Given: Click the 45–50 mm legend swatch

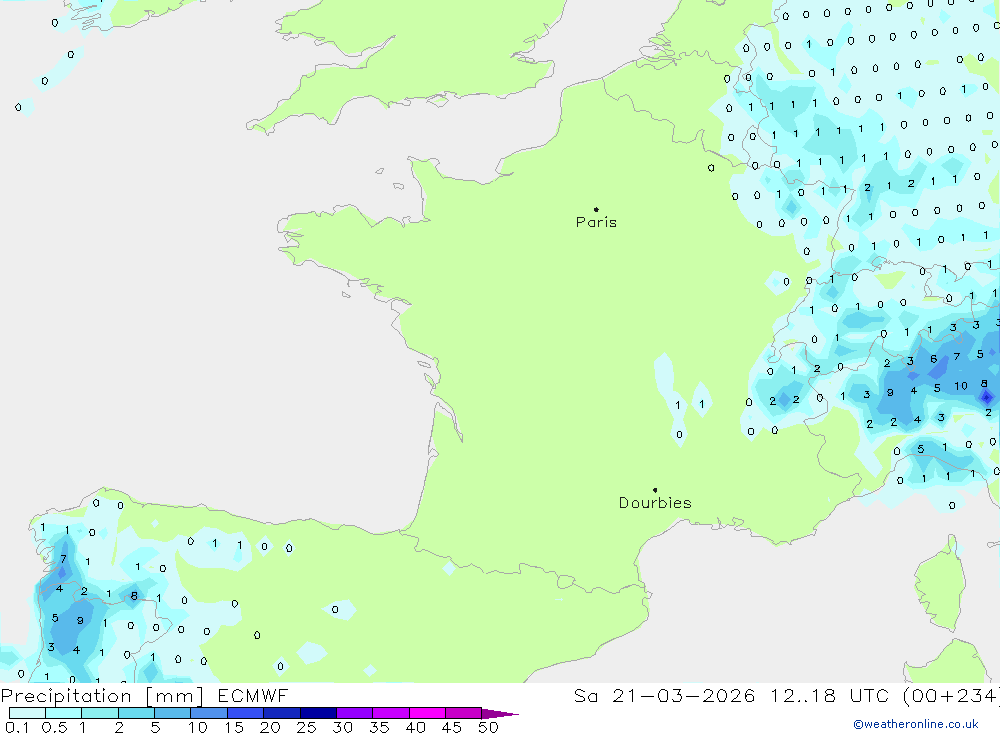Looking at the screenshot, I should tap(464, 713).
